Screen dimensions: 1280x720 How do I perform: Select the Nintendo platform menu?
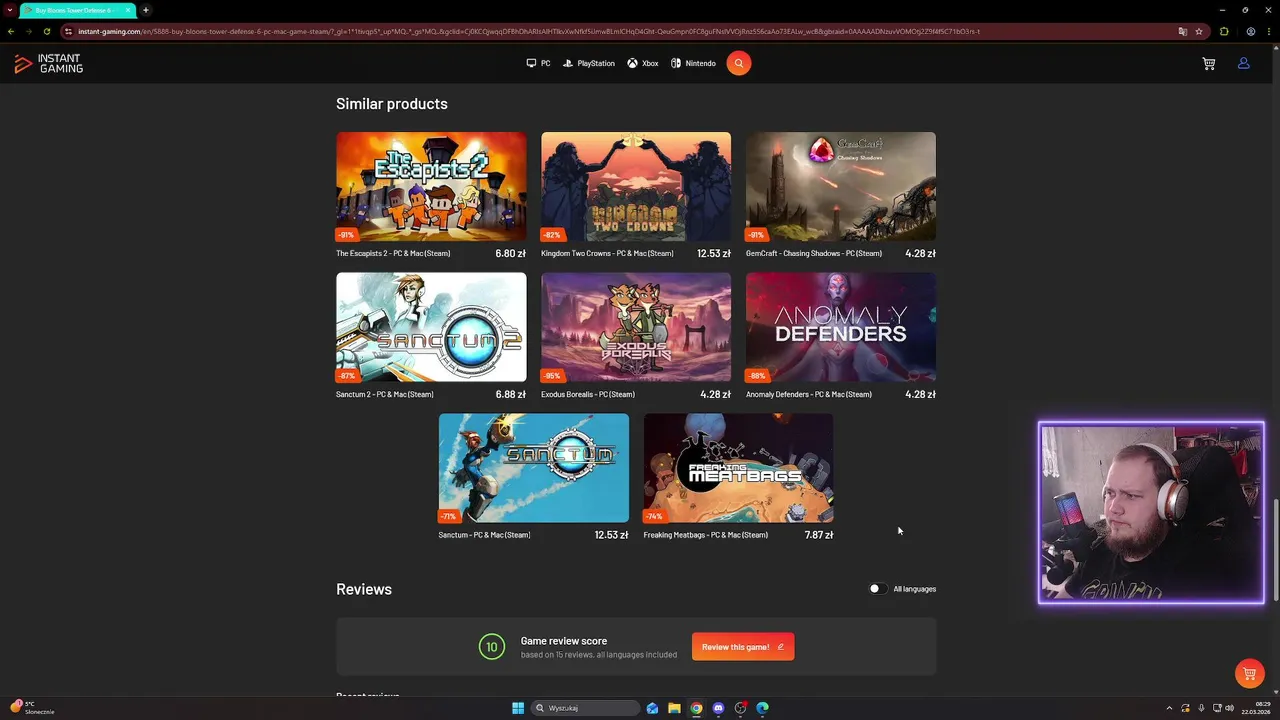(693, 63)
